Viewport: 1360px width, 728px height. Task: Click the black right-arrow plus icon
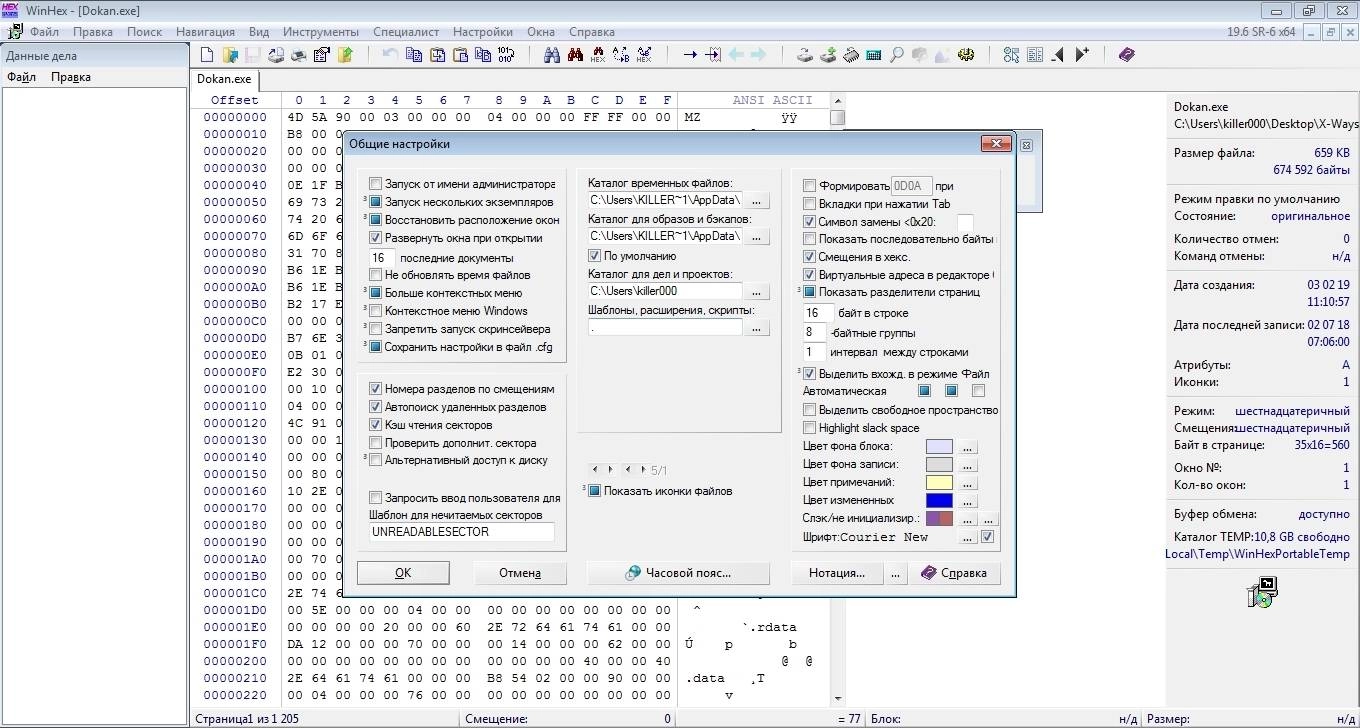[1081, 55]
